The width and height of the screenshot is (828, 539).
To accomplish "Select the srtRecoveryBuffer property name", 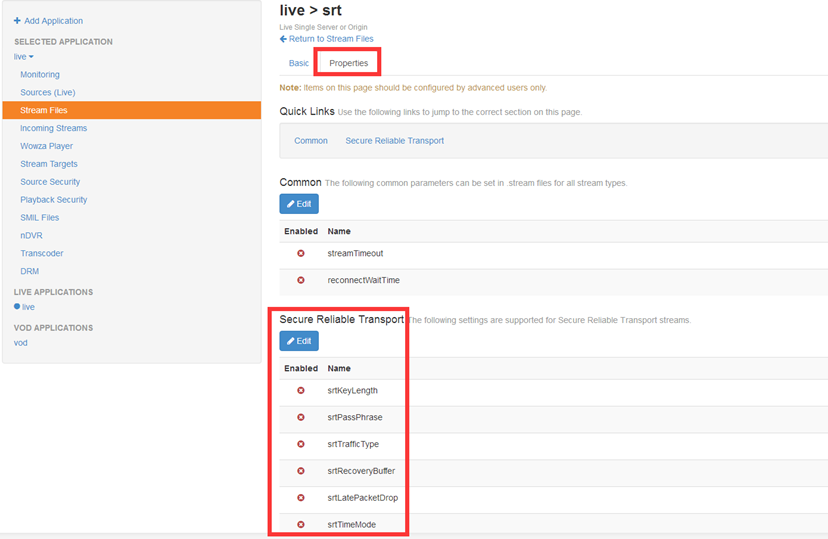I will [361, 471].
